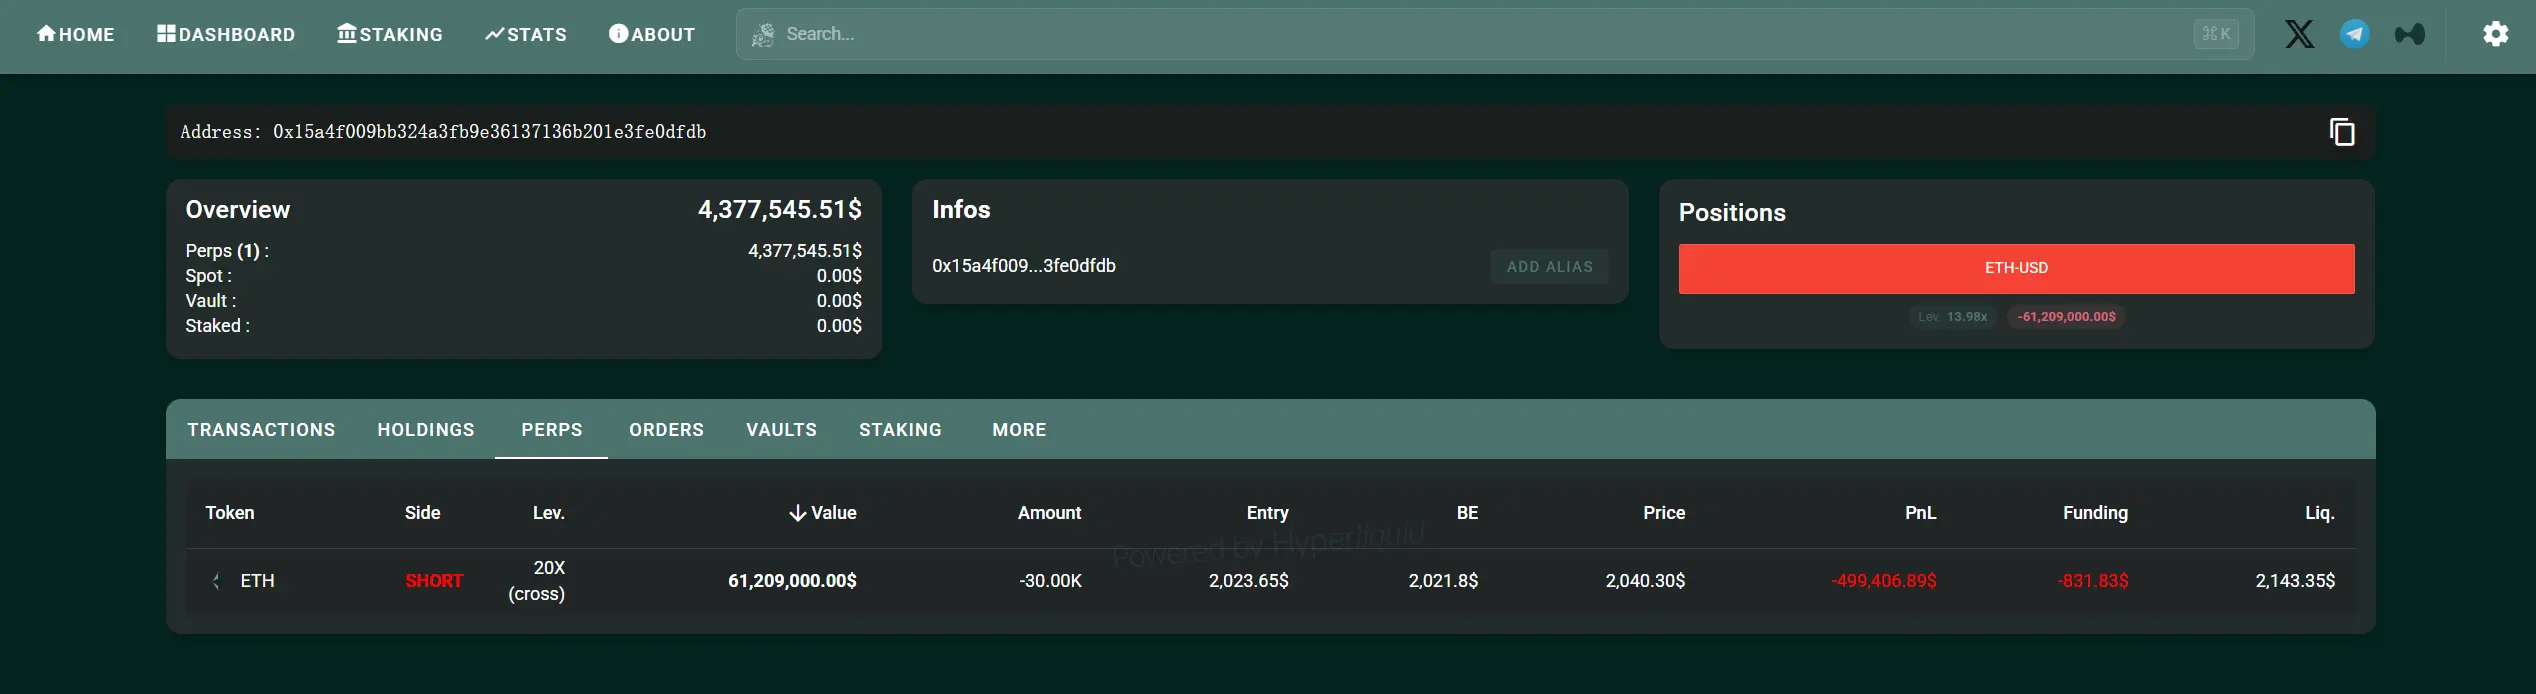2536x694 pixels.
Task: Select the Perps tab
Action: (552, 430)
